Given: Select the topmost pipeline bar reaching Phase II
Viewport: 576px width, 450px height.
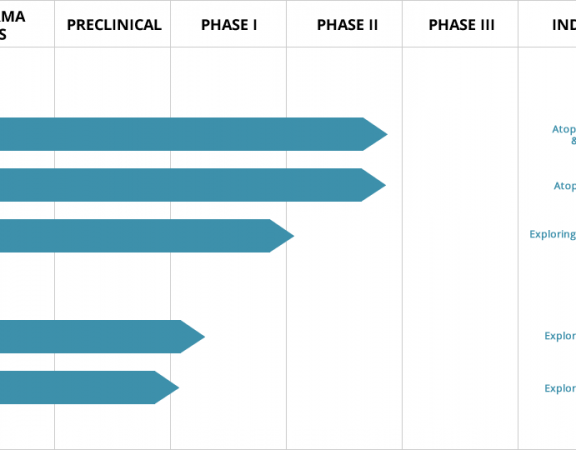Looking at the screenshot, I should 194,134.
